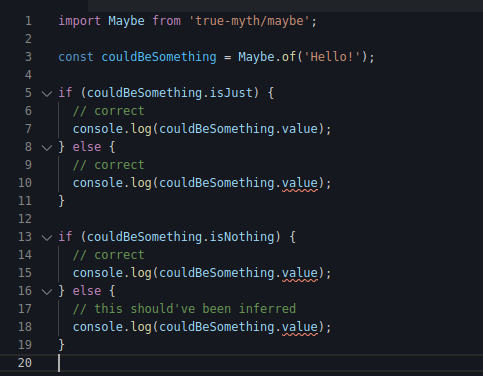Click isNothing in the line 13 condition
Image resolution: width=483 pixels, height=376 pixels.
[x=242, y=237]
